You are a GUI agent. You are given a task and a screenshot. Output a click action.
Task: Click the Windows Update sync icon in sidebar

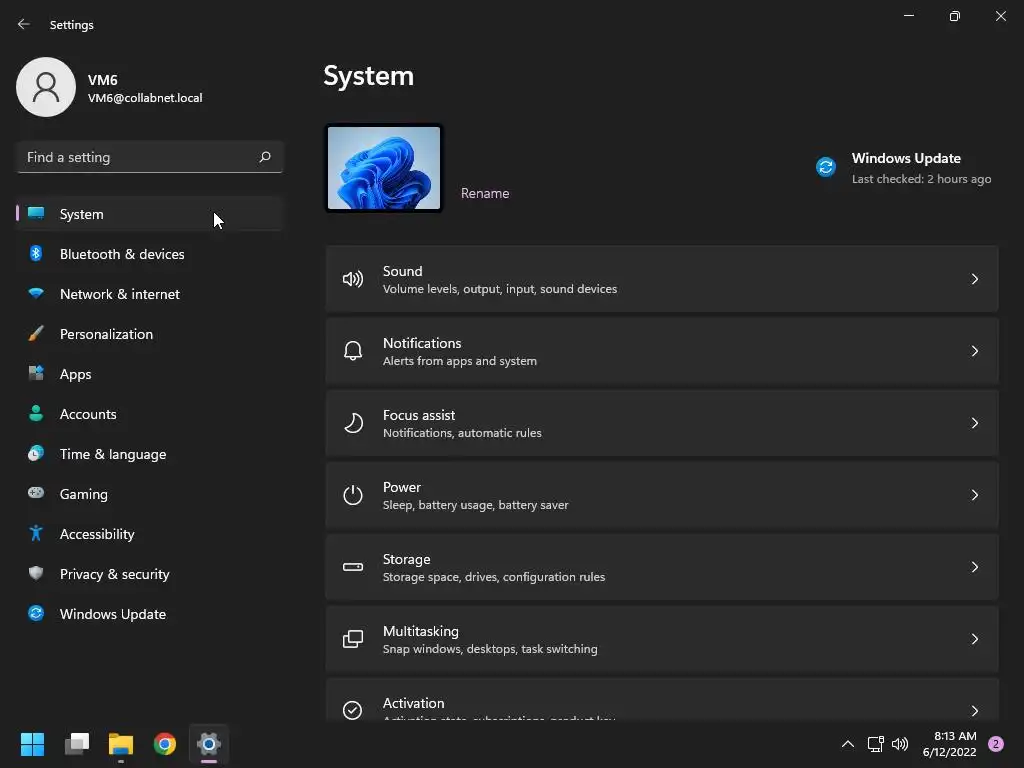36,613
